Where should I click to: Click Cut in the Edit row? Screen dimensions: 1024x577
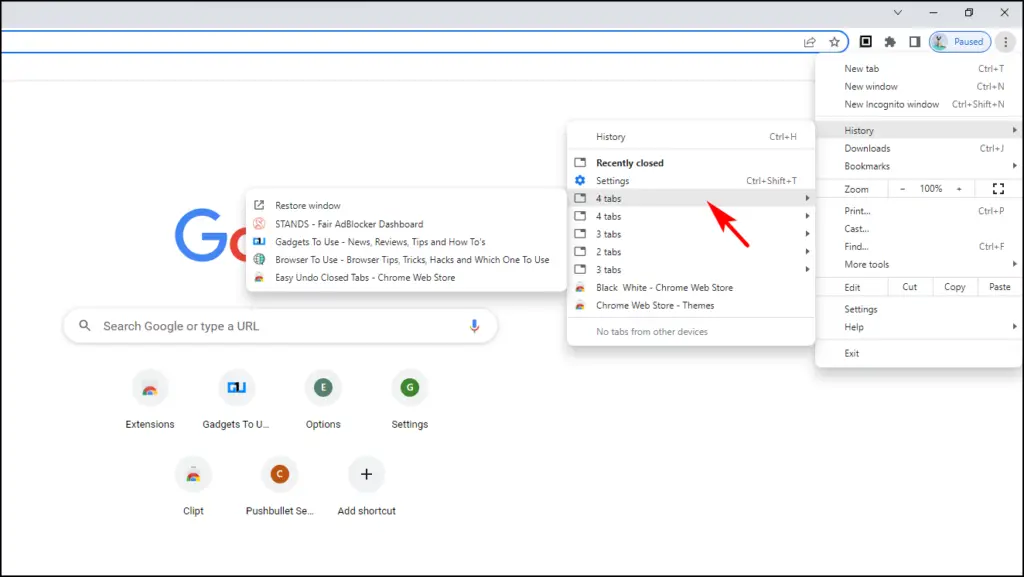pos(910,287)
